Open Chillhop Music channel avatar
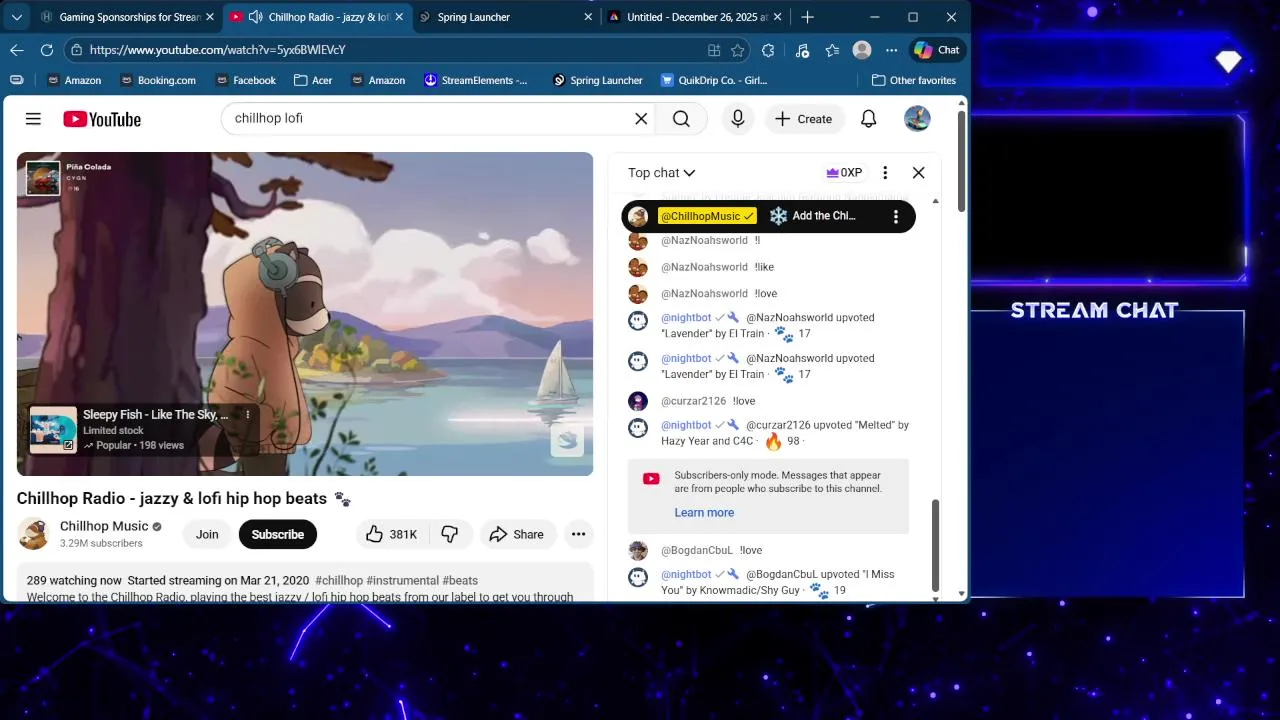The image size is (1280, 720). click(33, 534)
